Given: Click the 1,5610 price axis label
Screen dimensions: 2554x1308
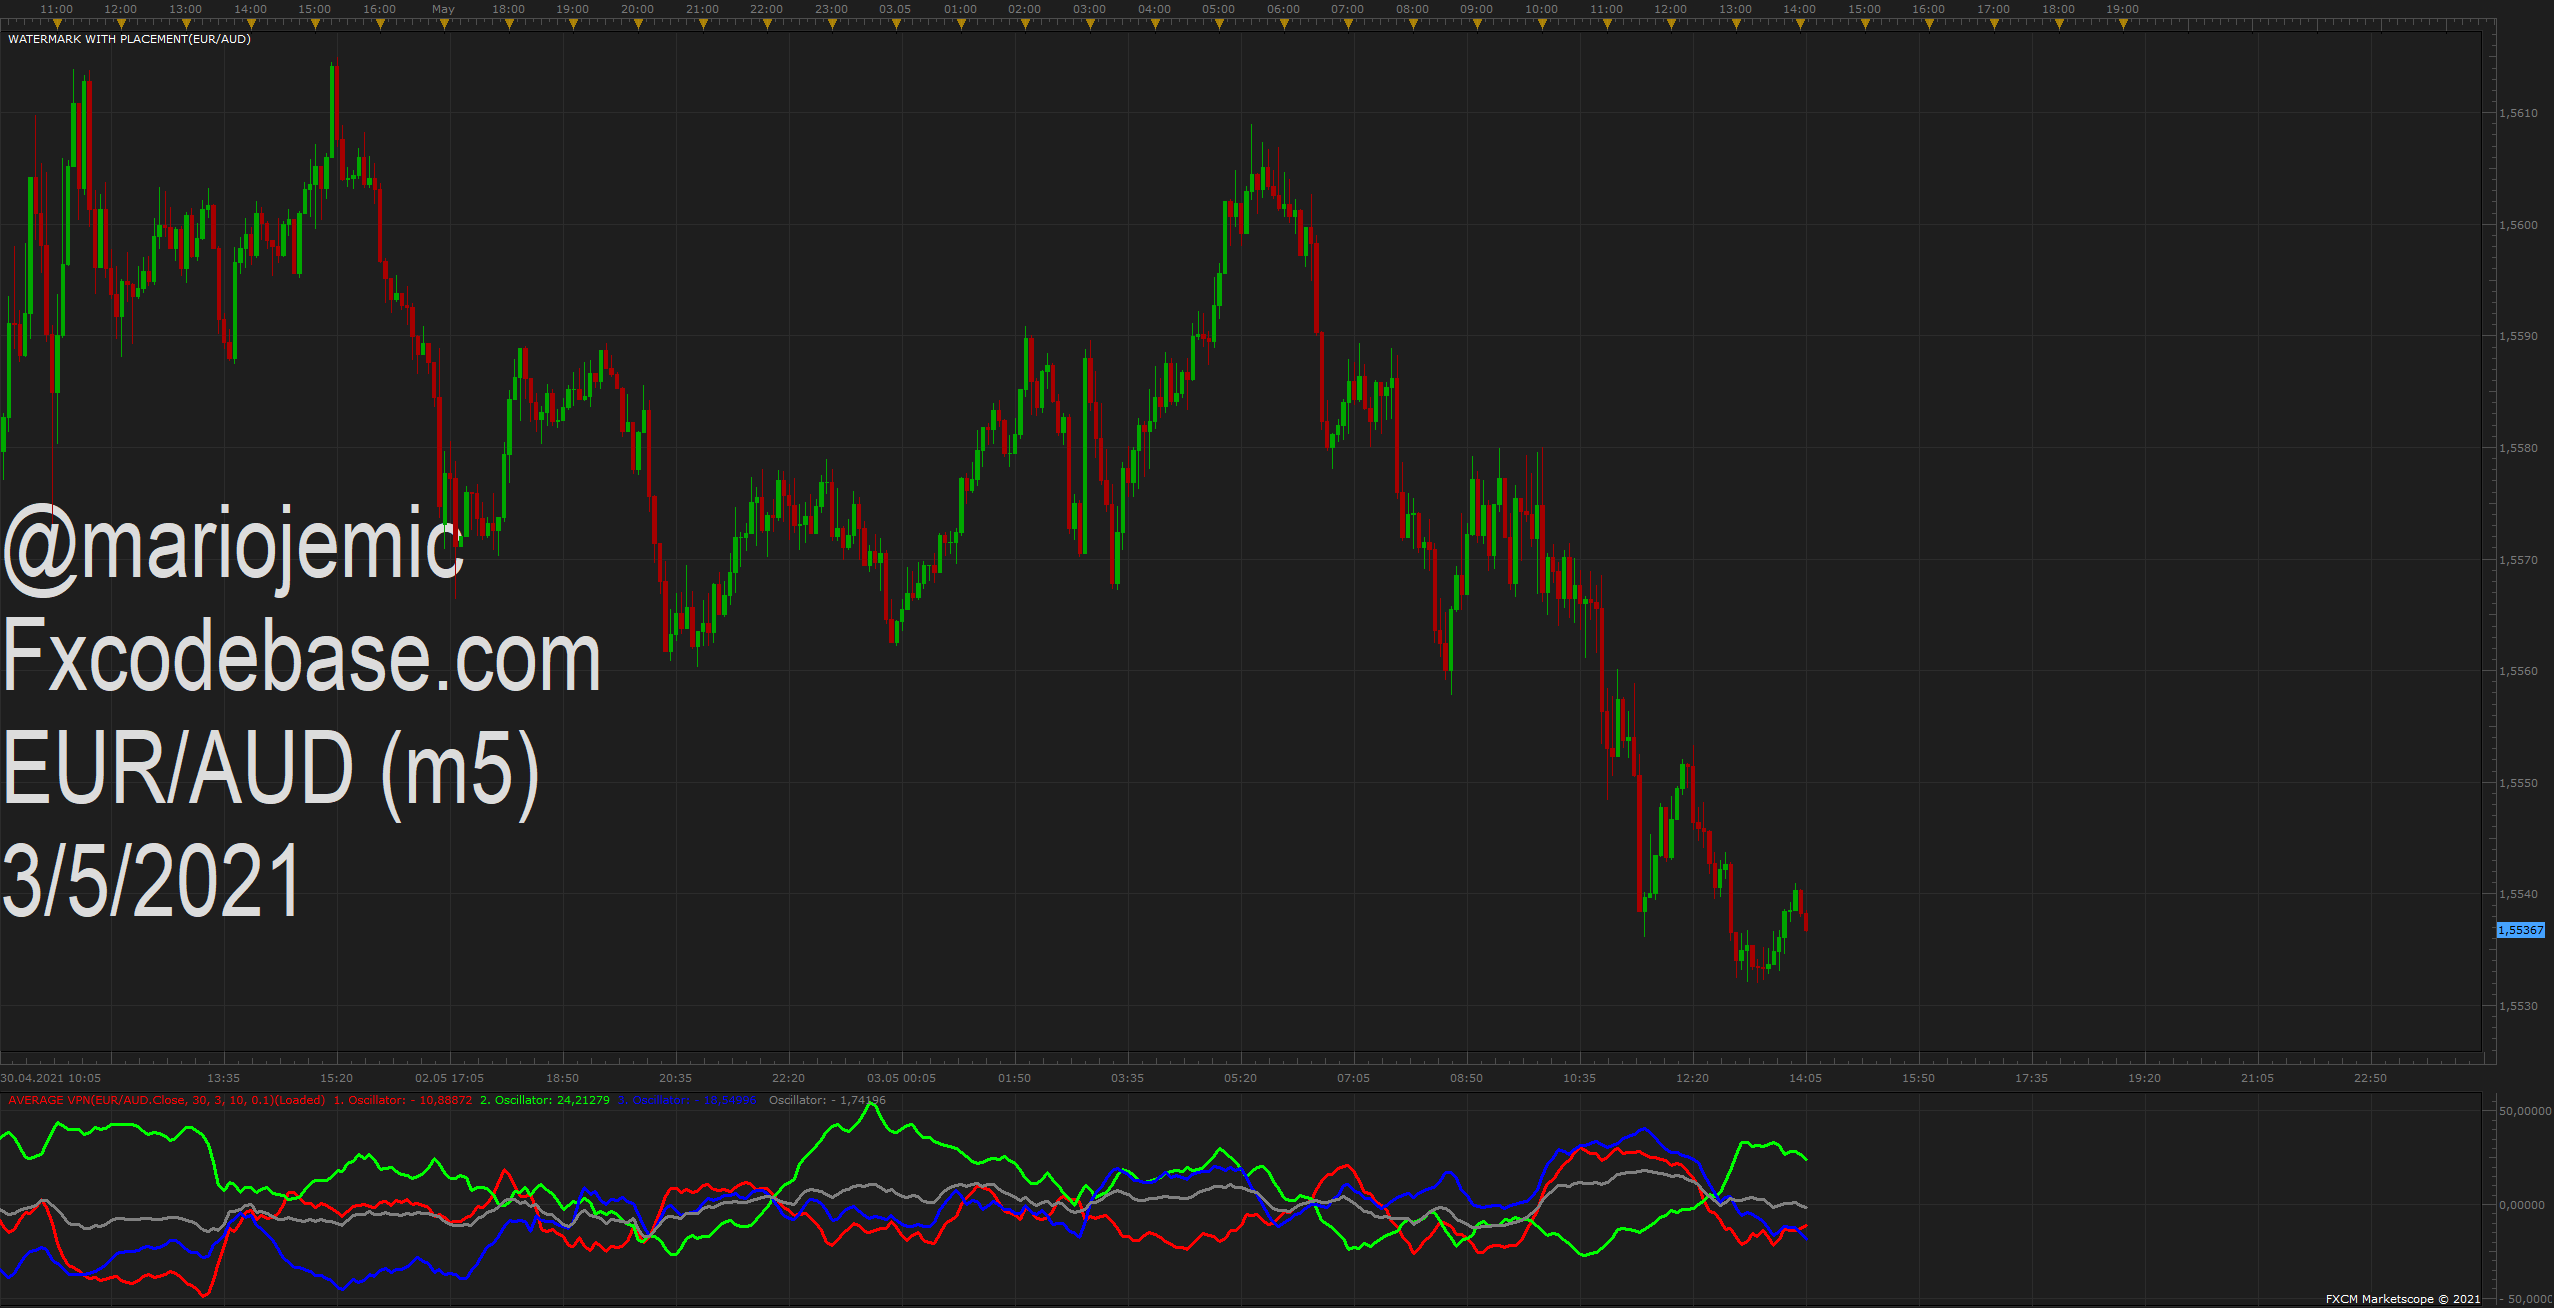Looking at the screenshot, I should click(x=2518, y=113).
